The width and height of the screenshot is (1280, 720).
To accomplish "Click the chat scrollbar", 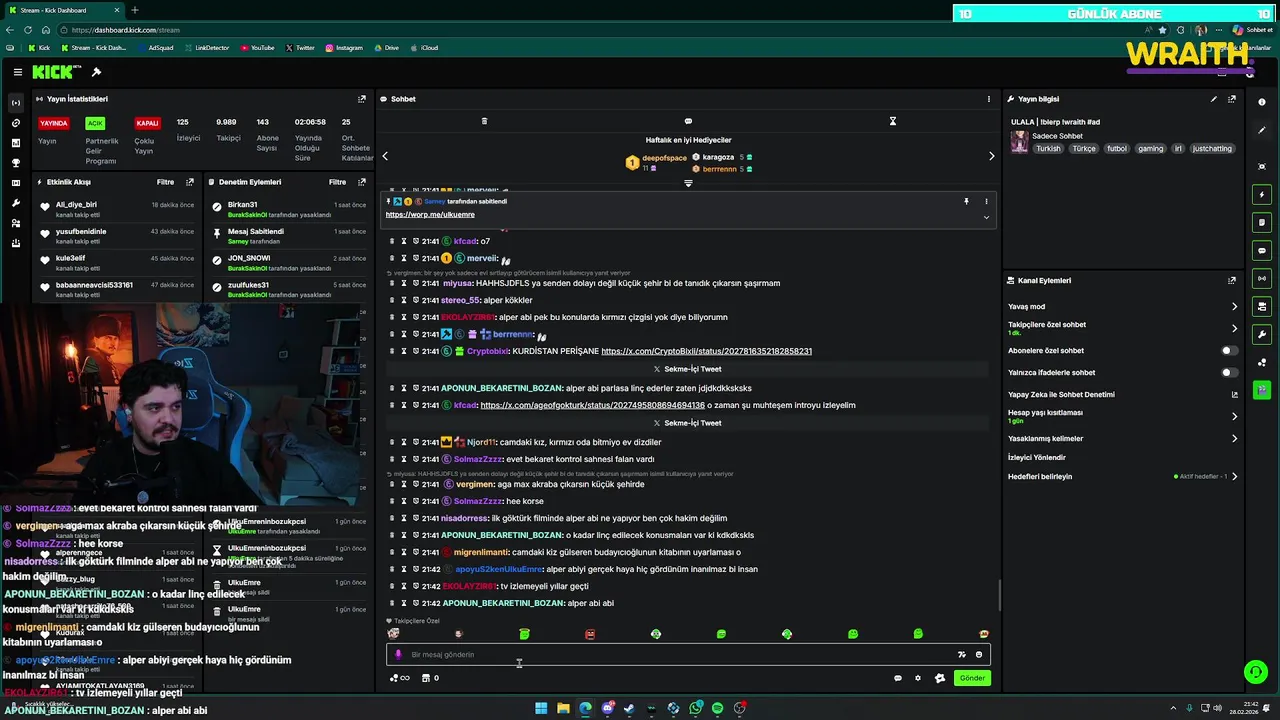I will [x=998, y=595].
